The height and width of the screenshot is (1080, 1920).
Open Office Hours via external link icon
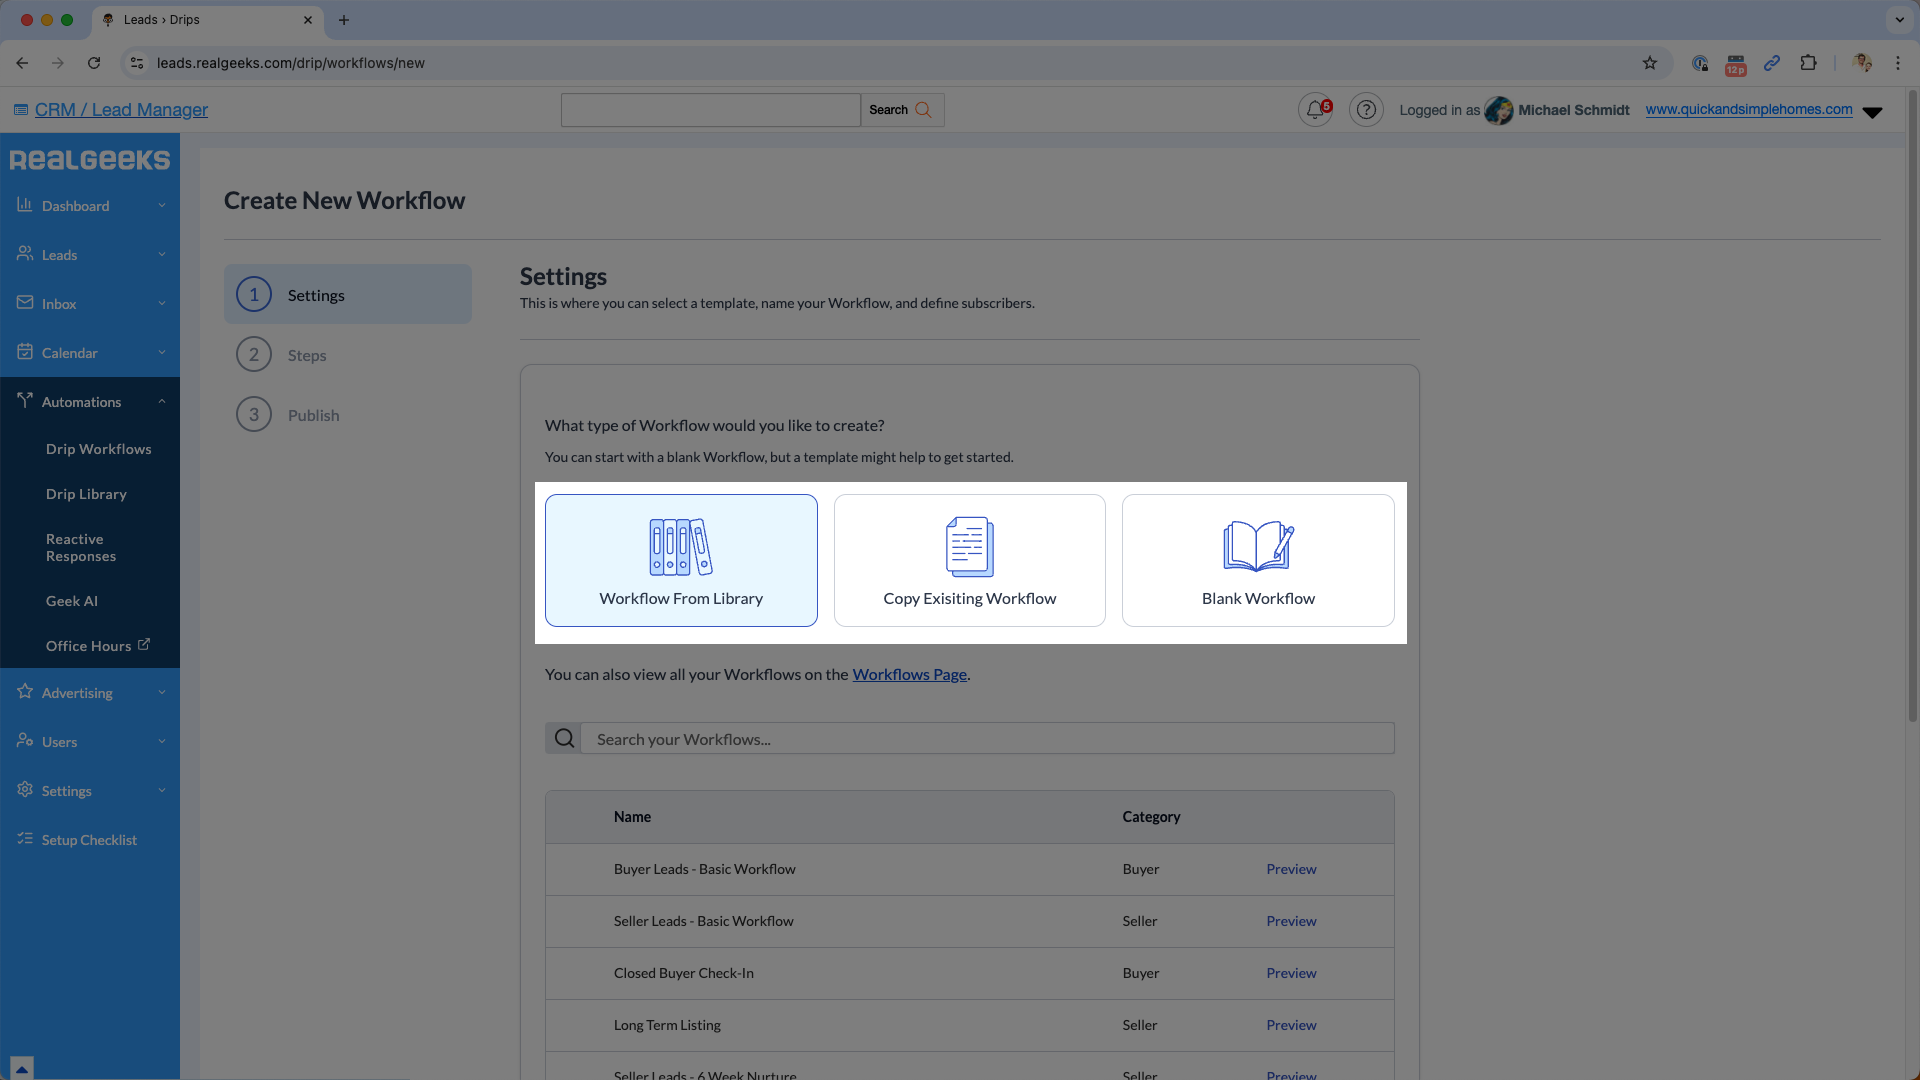pos(145,644)
